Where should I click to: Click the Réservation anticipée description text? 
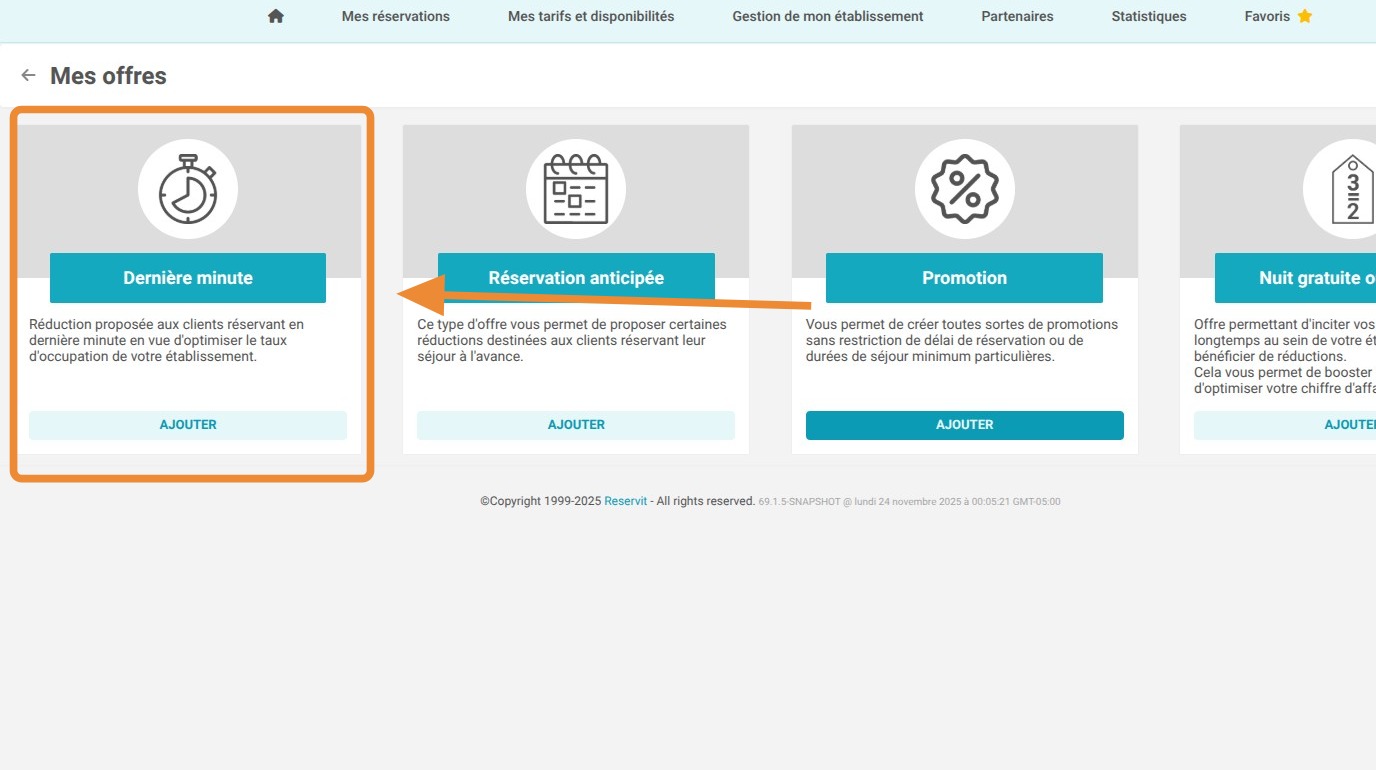572,340
